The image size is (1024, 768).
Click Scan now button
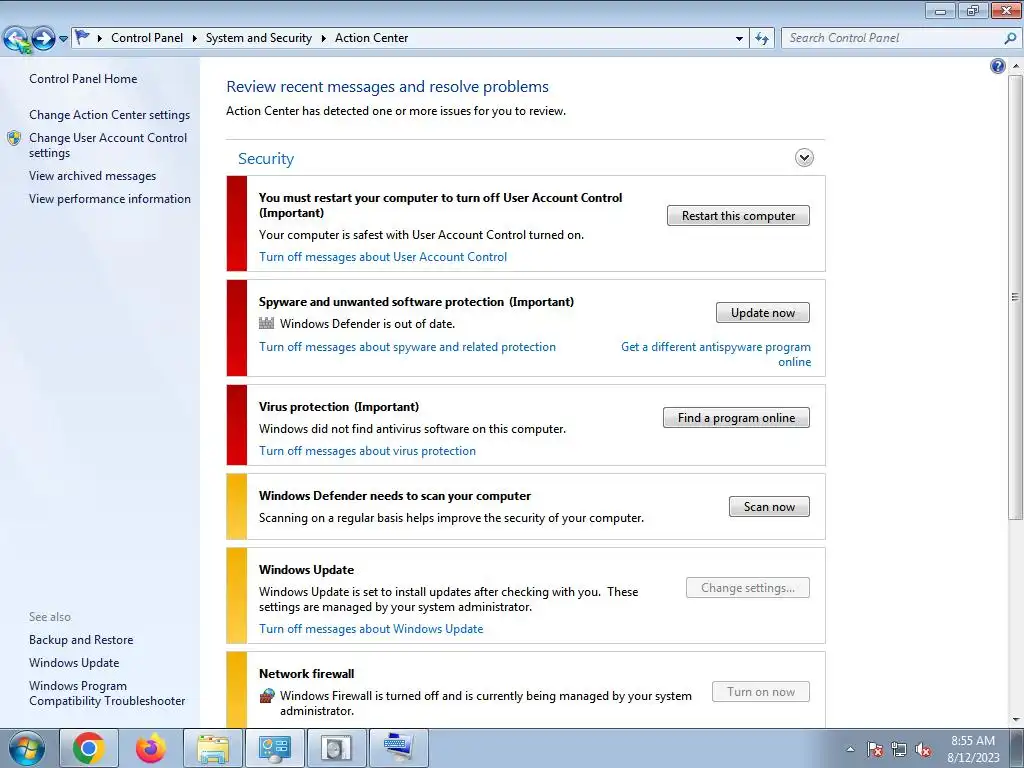(769, 507)
